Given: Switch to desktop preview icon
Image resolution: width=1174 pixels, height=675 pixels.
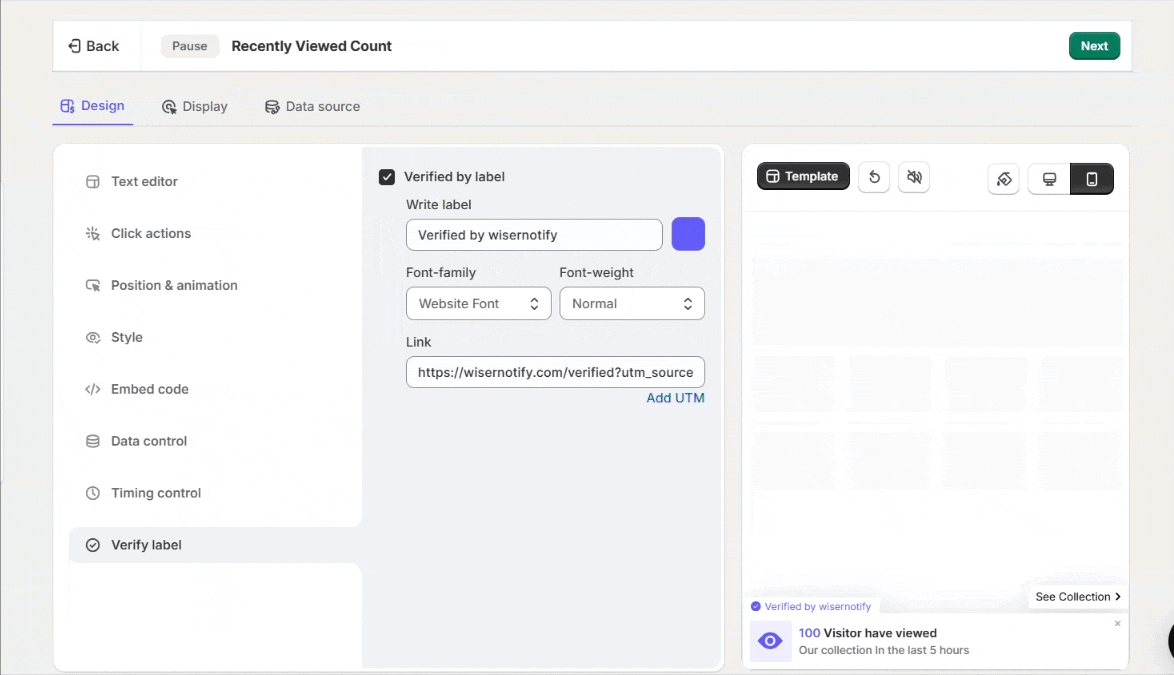Looking at the screenshot, I should point(1050,179).
